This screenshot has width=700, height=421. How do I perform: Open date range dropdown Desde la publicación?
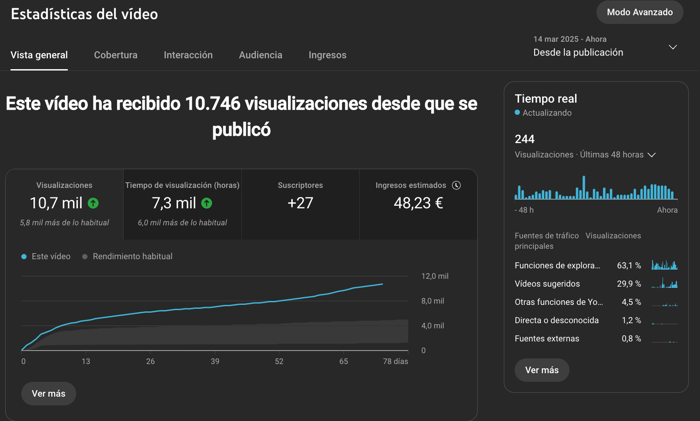coord(605,46)
